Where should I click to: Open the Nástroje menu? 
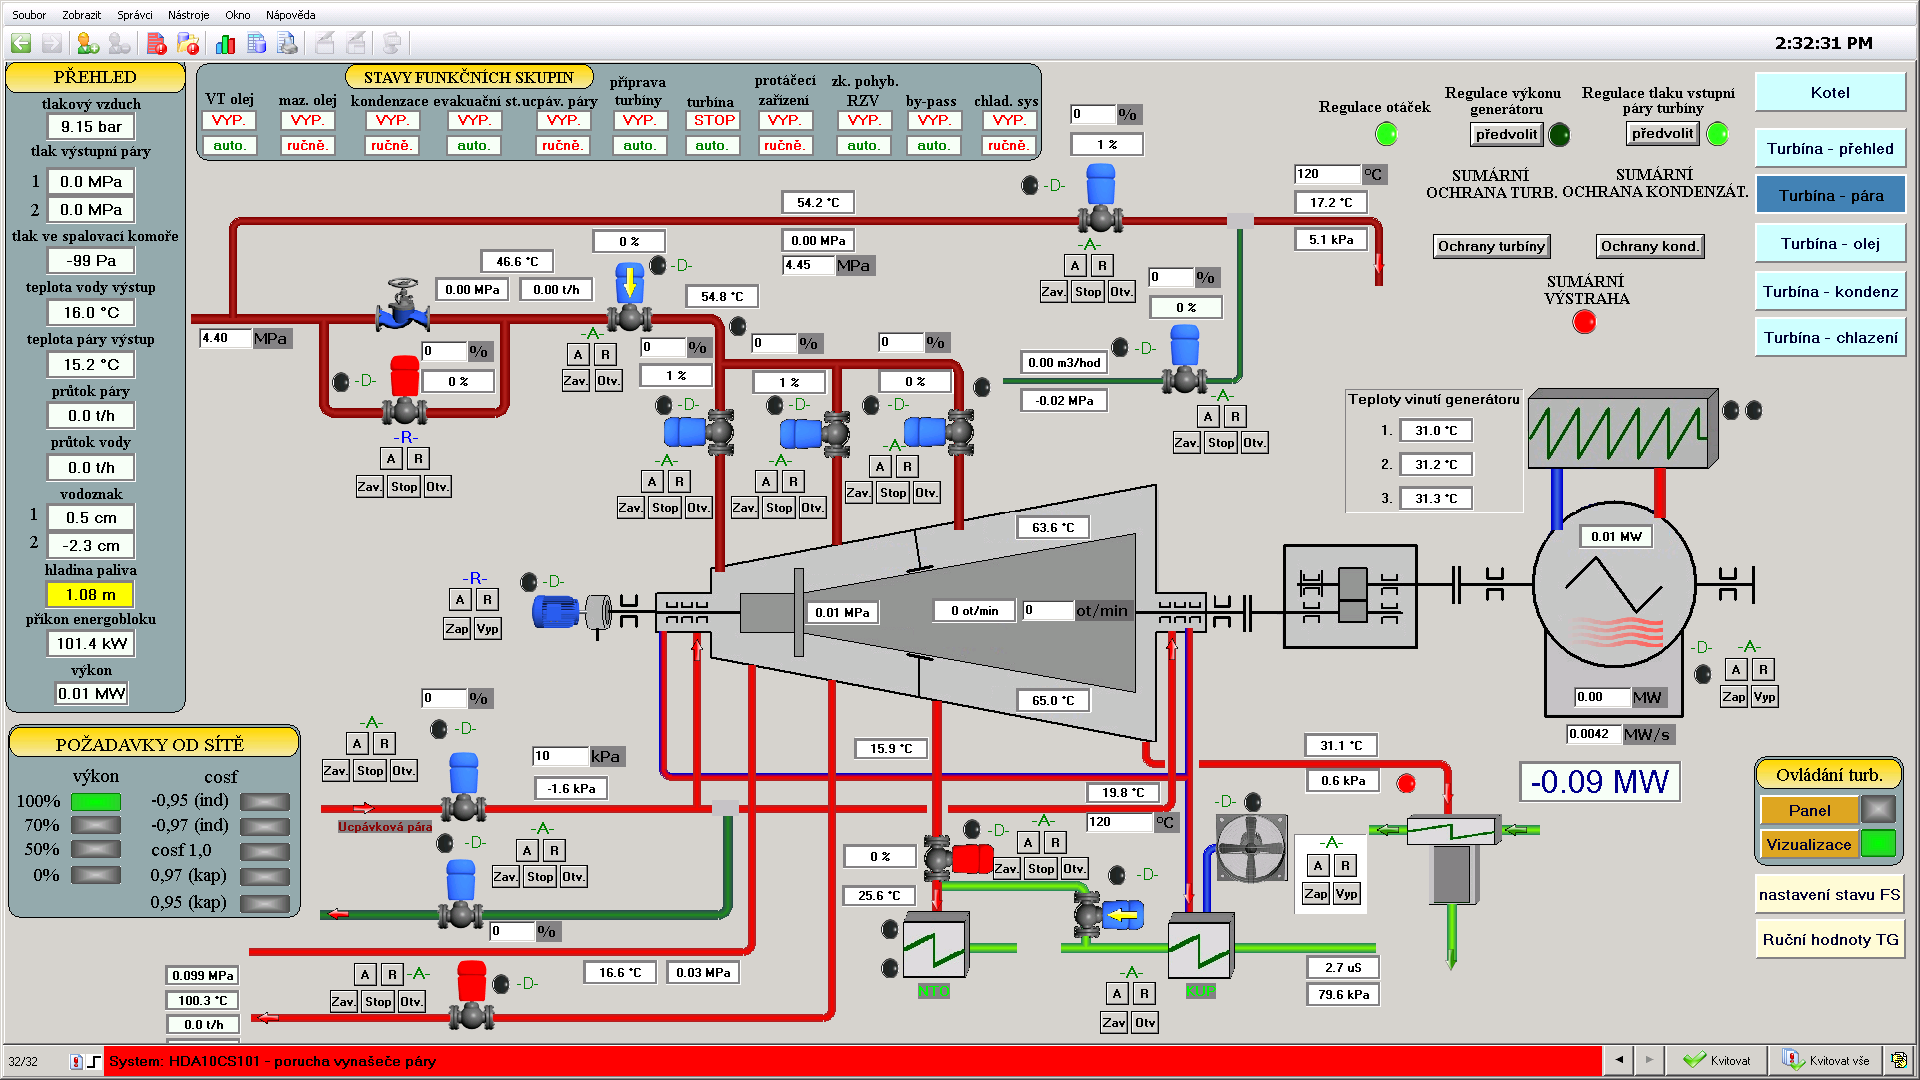click(x=188, y=15)
